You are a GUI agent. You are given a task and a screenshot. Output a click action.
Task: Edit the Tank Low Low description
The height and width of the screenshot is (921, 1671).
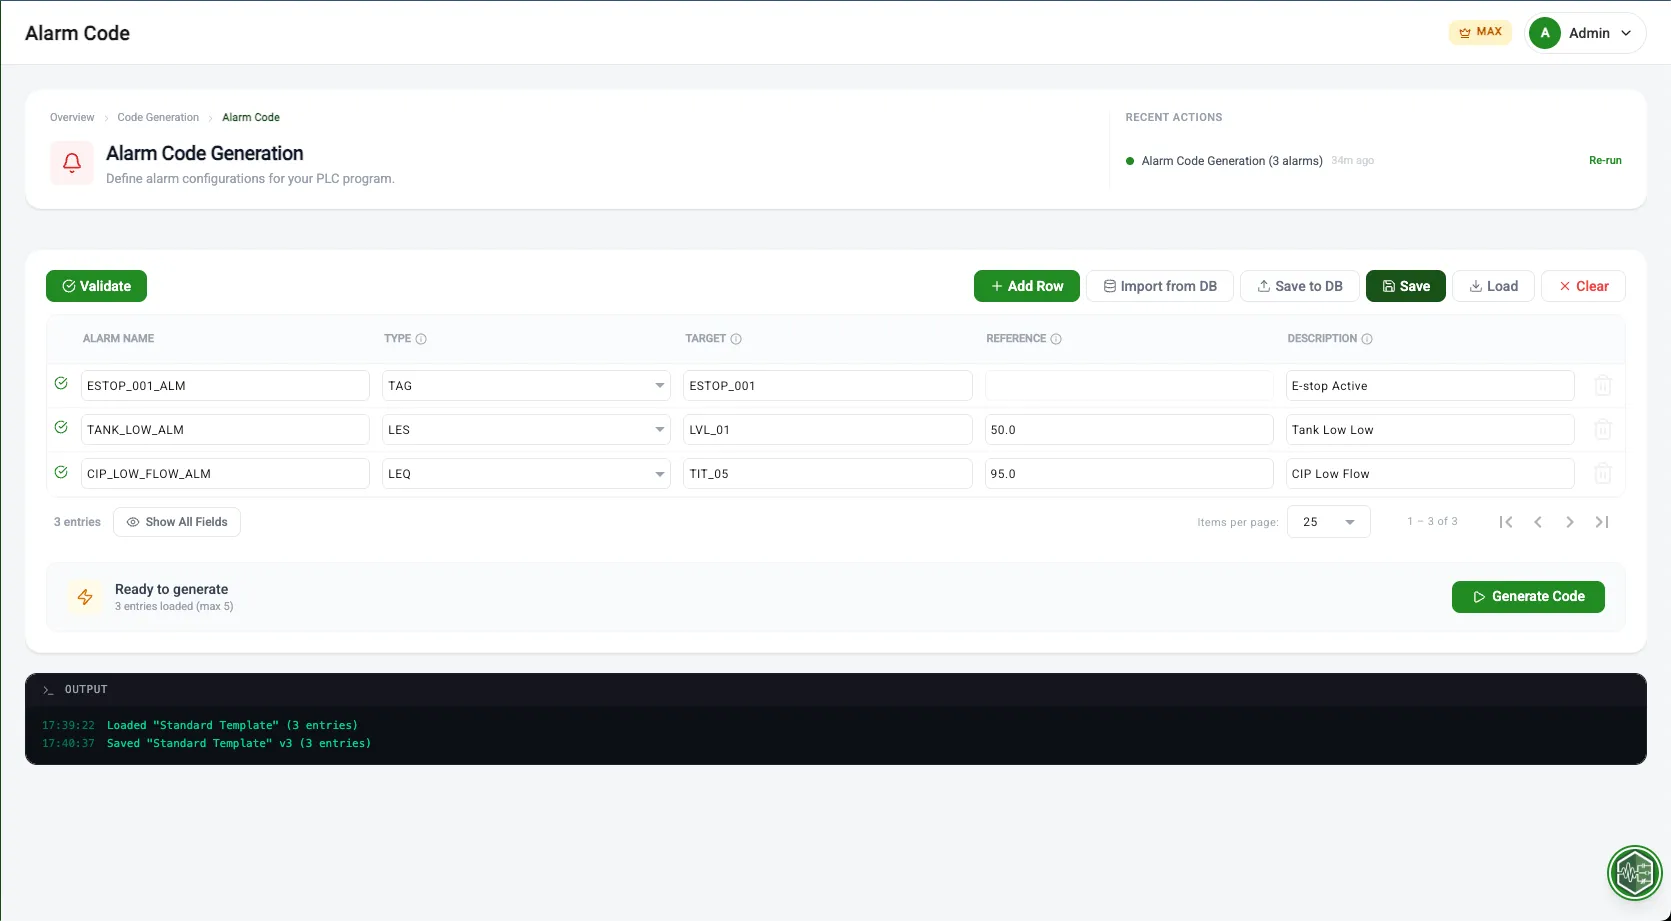coord(1430,430)
